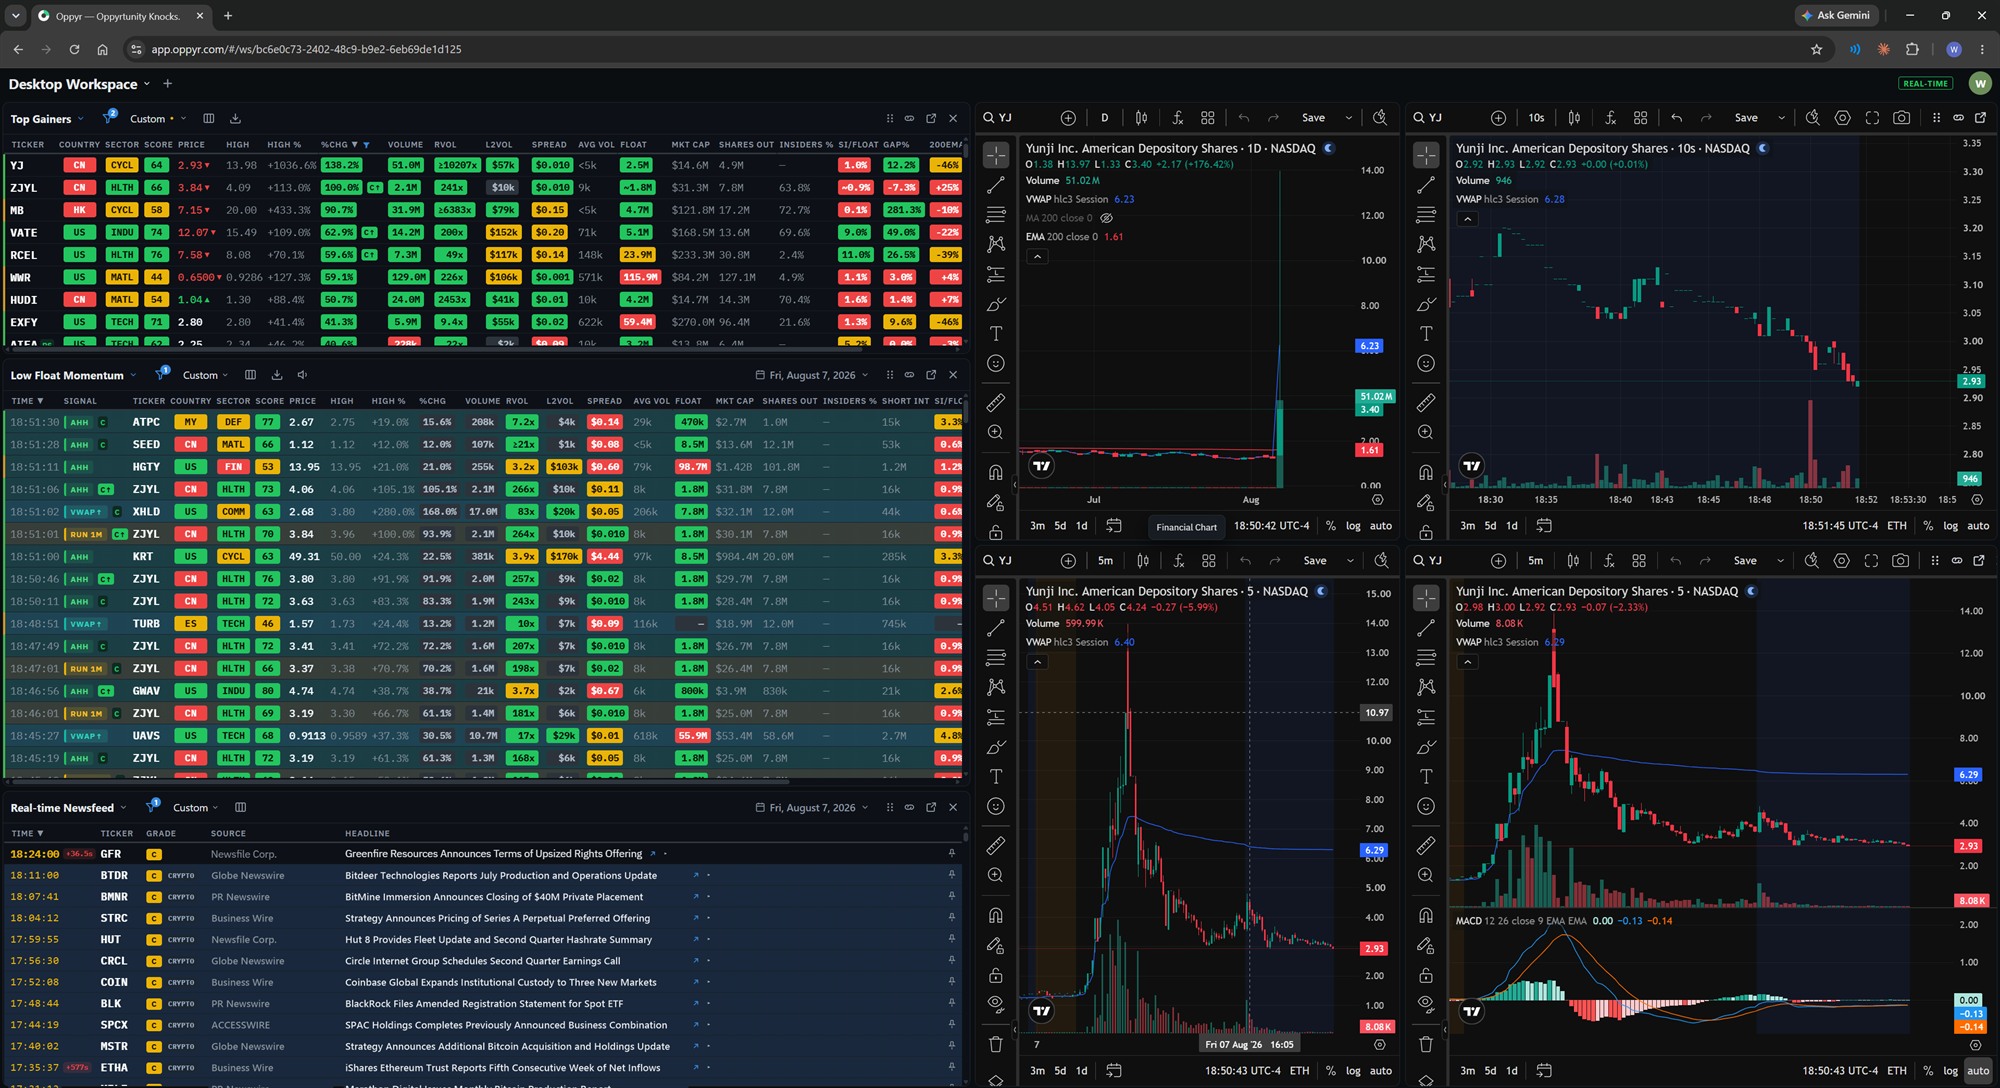Viewport: 2000px width, 1088px height.
Task: Select the text tool in 1D chart
Action: click(996, 333)
